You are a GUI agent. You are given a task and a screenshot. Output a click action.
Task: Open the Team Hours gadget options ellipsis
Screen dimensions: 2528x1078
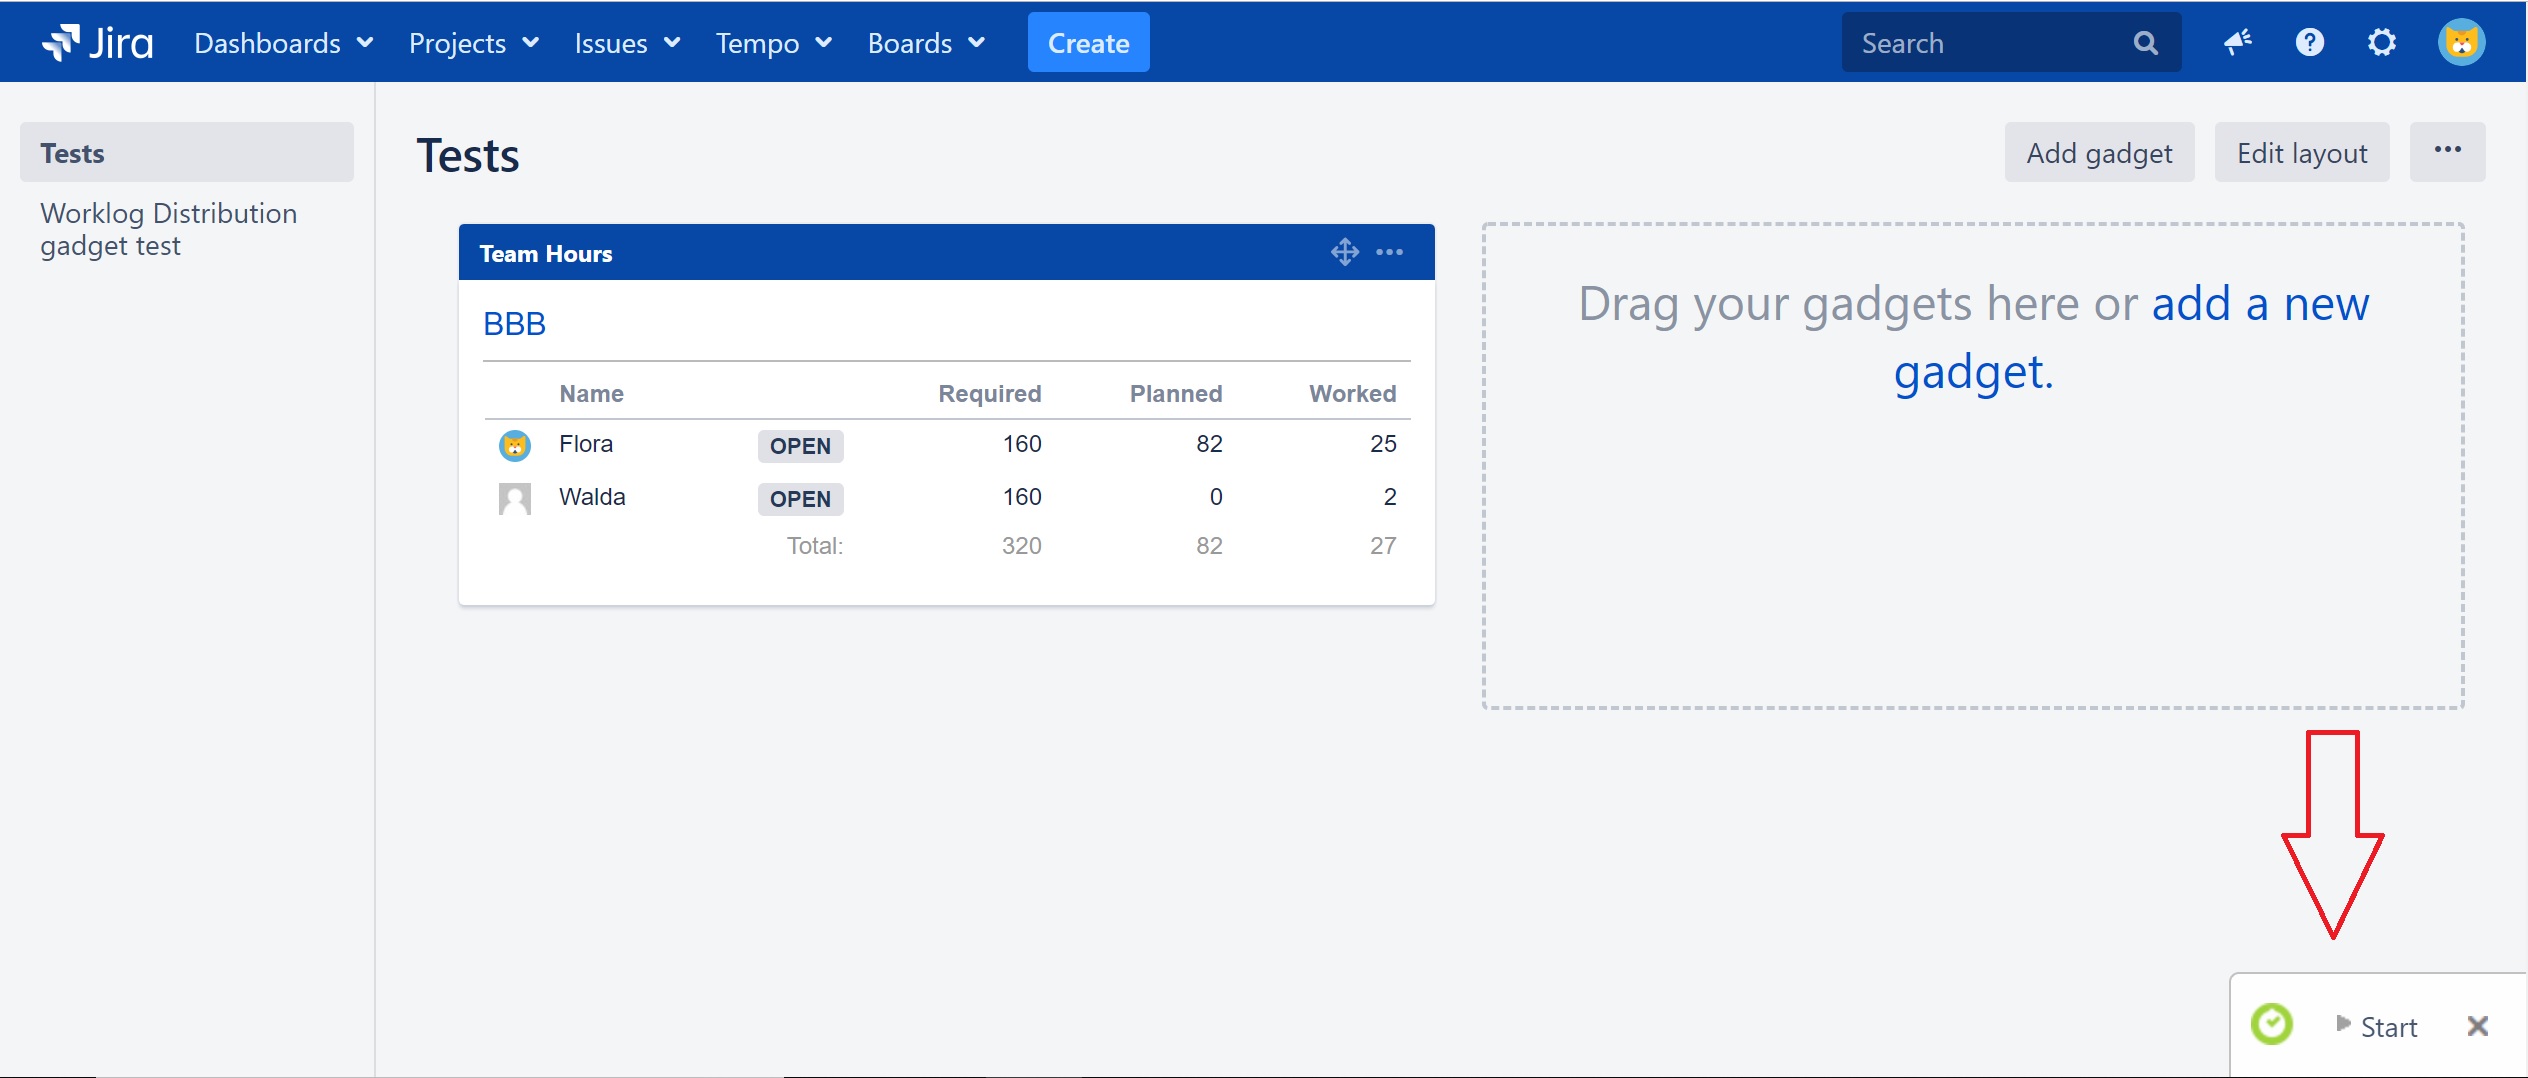pyautogui.click(x=1389, y=252)
